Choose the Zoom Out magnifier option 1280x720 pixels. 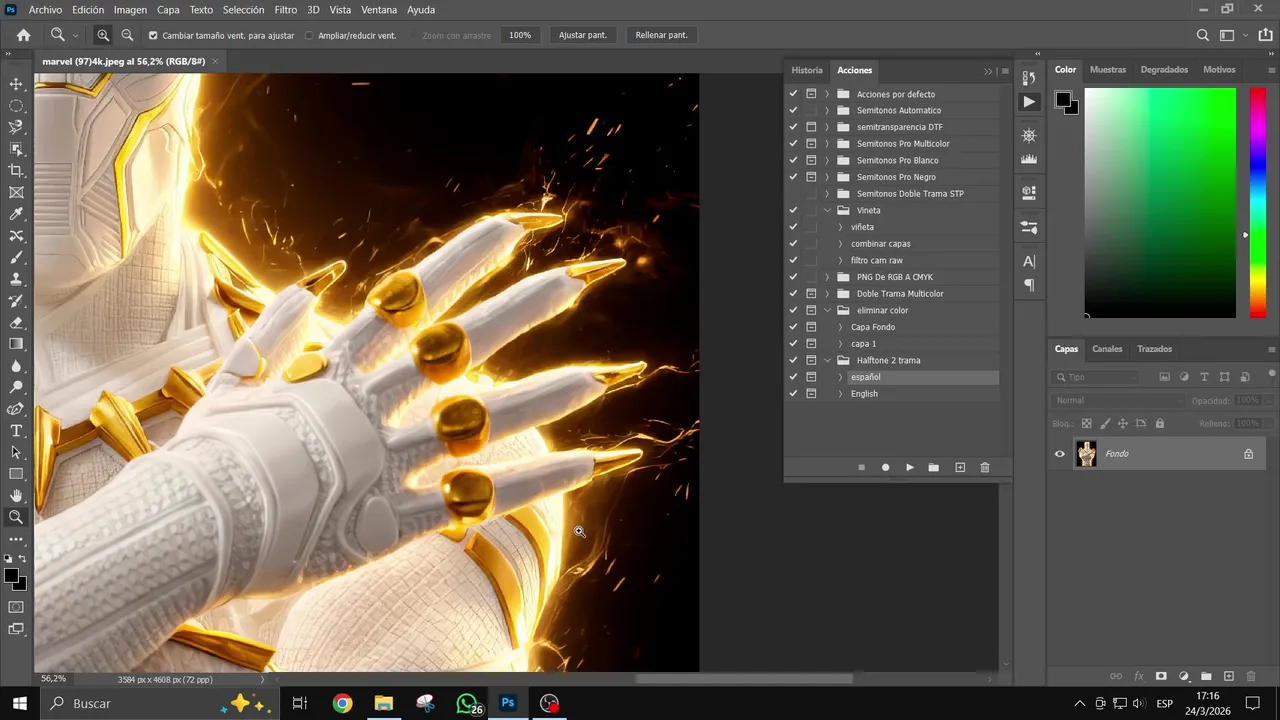[127, 35]
